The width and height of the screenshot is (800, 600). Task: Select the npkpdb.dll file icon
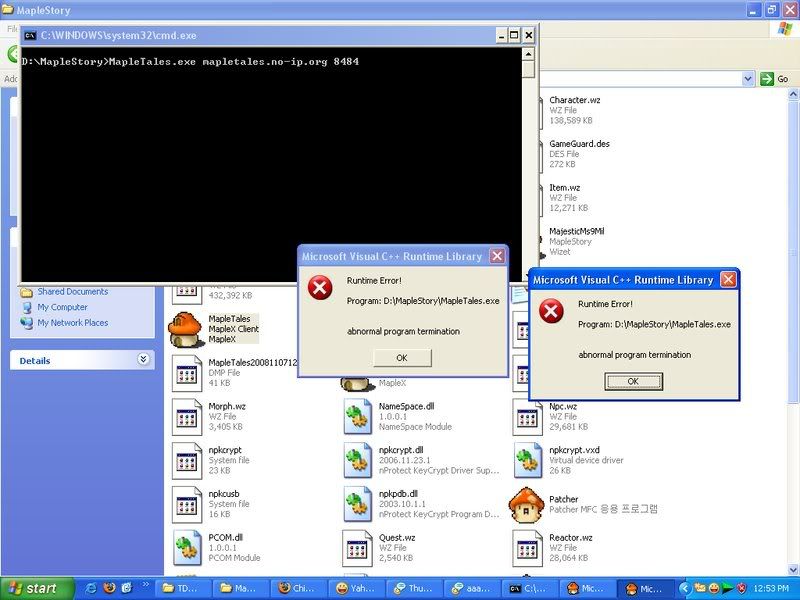pos(357,505)
